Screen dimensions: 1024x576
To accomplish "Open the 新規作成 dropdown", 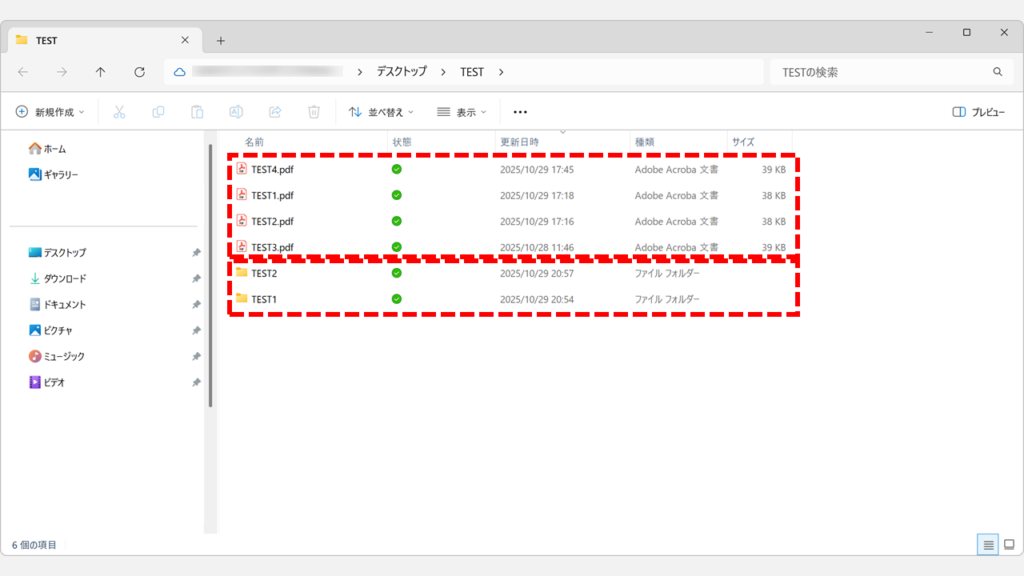I will 50,112.
